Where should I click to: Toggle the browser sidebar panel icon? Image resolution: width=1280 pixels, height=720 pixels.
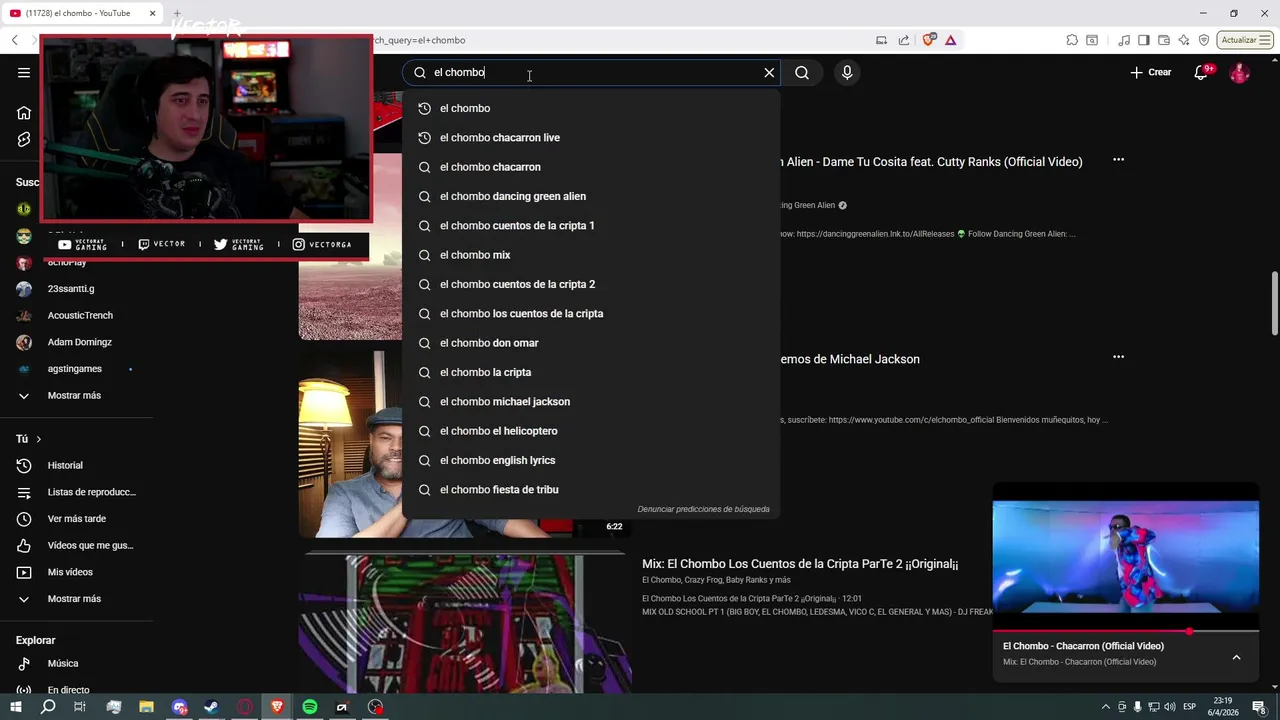pos(1144,40)
